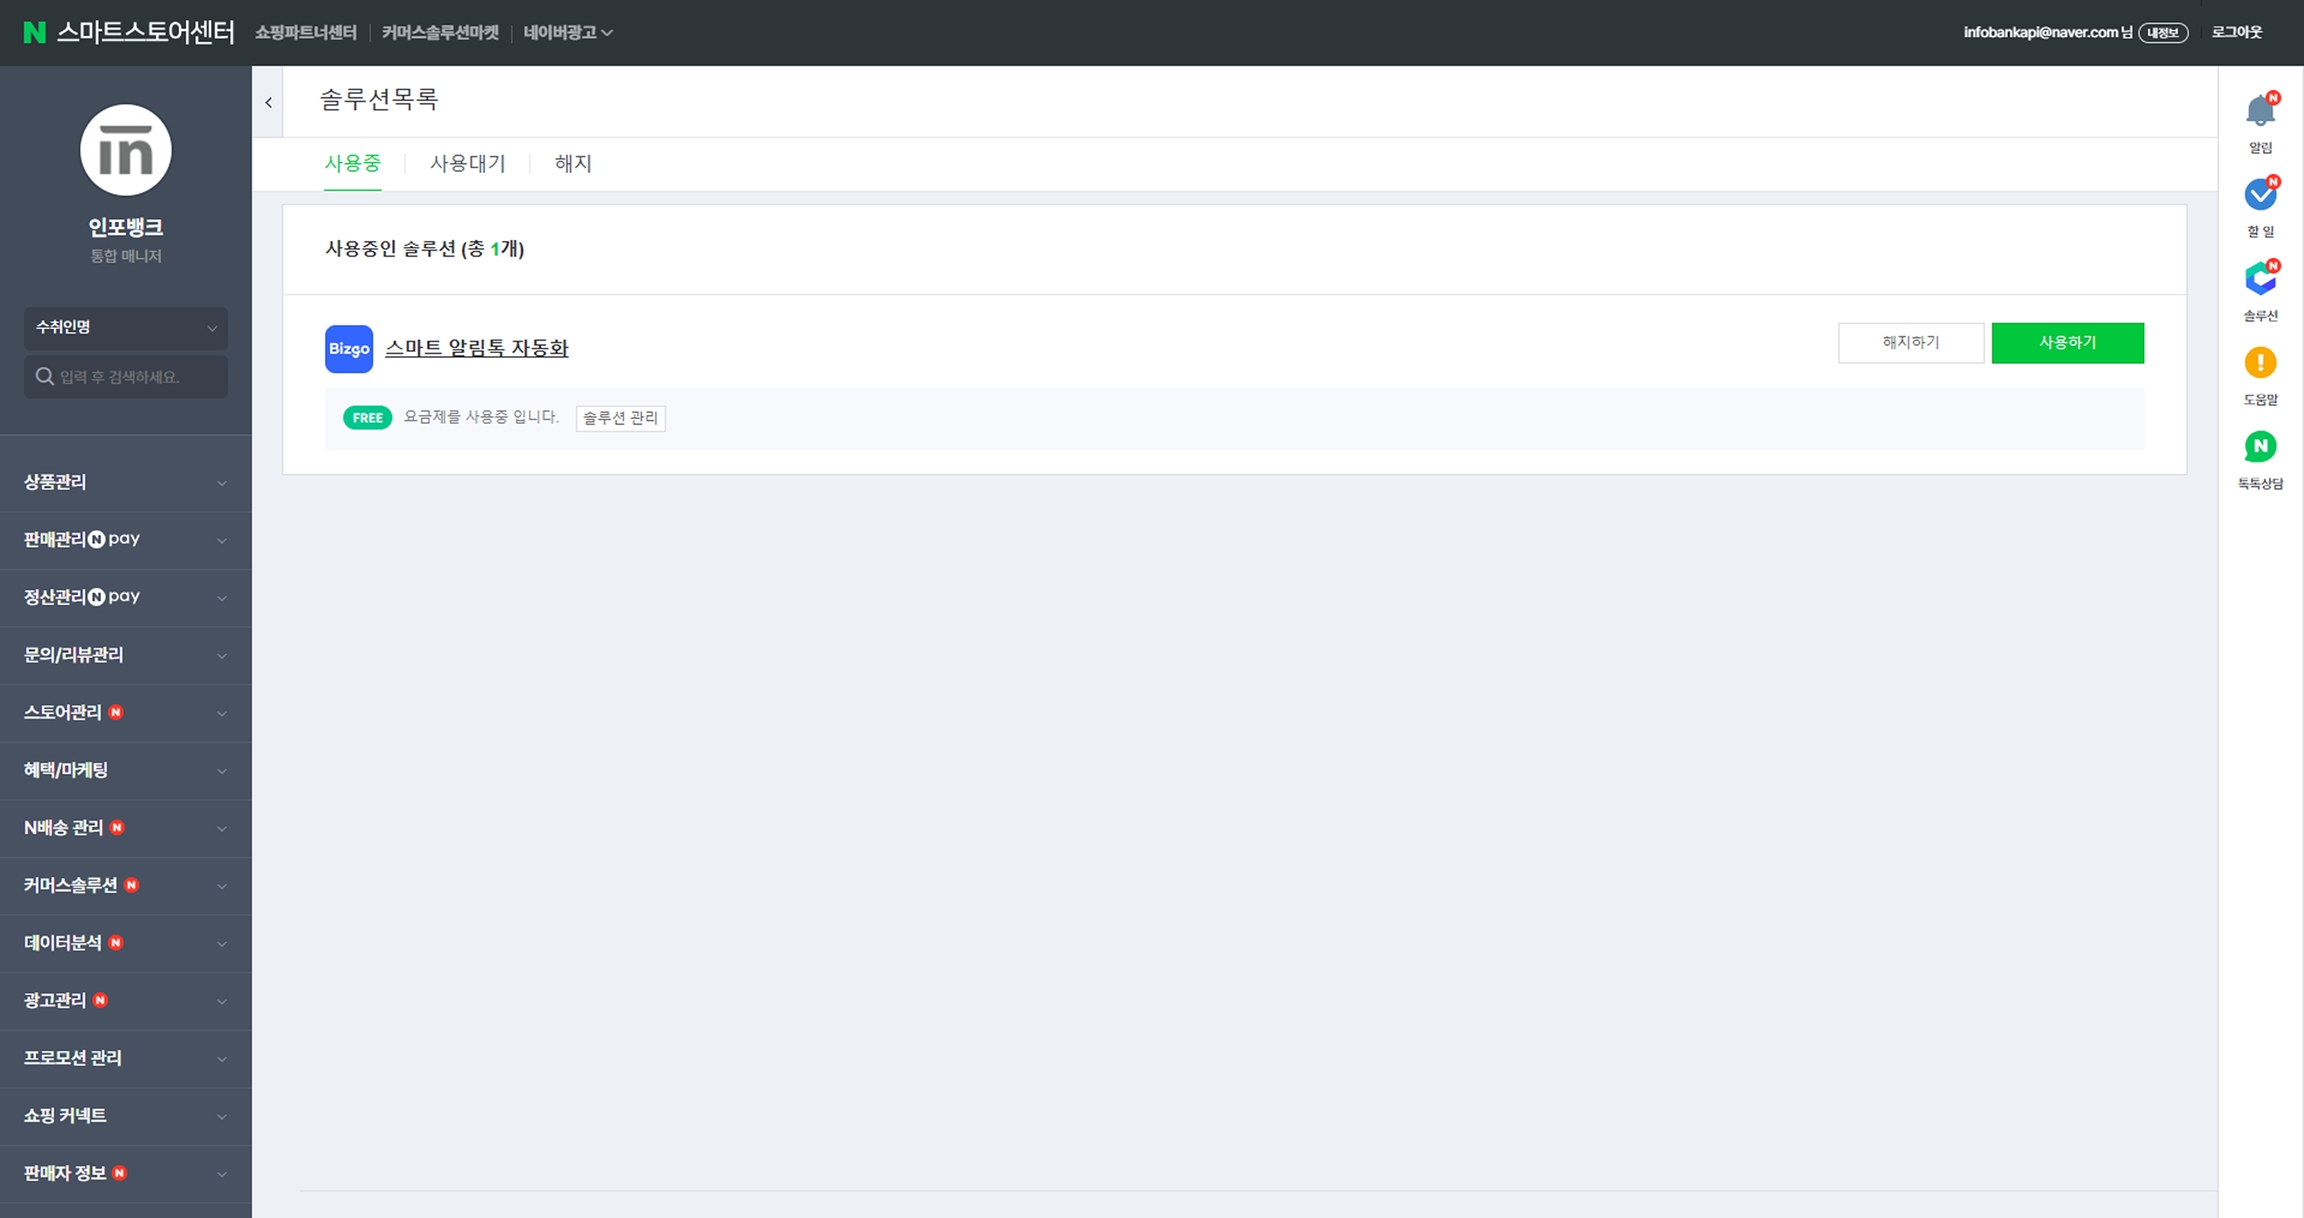Click the Naver N logo in header

[x=34, y=32]
